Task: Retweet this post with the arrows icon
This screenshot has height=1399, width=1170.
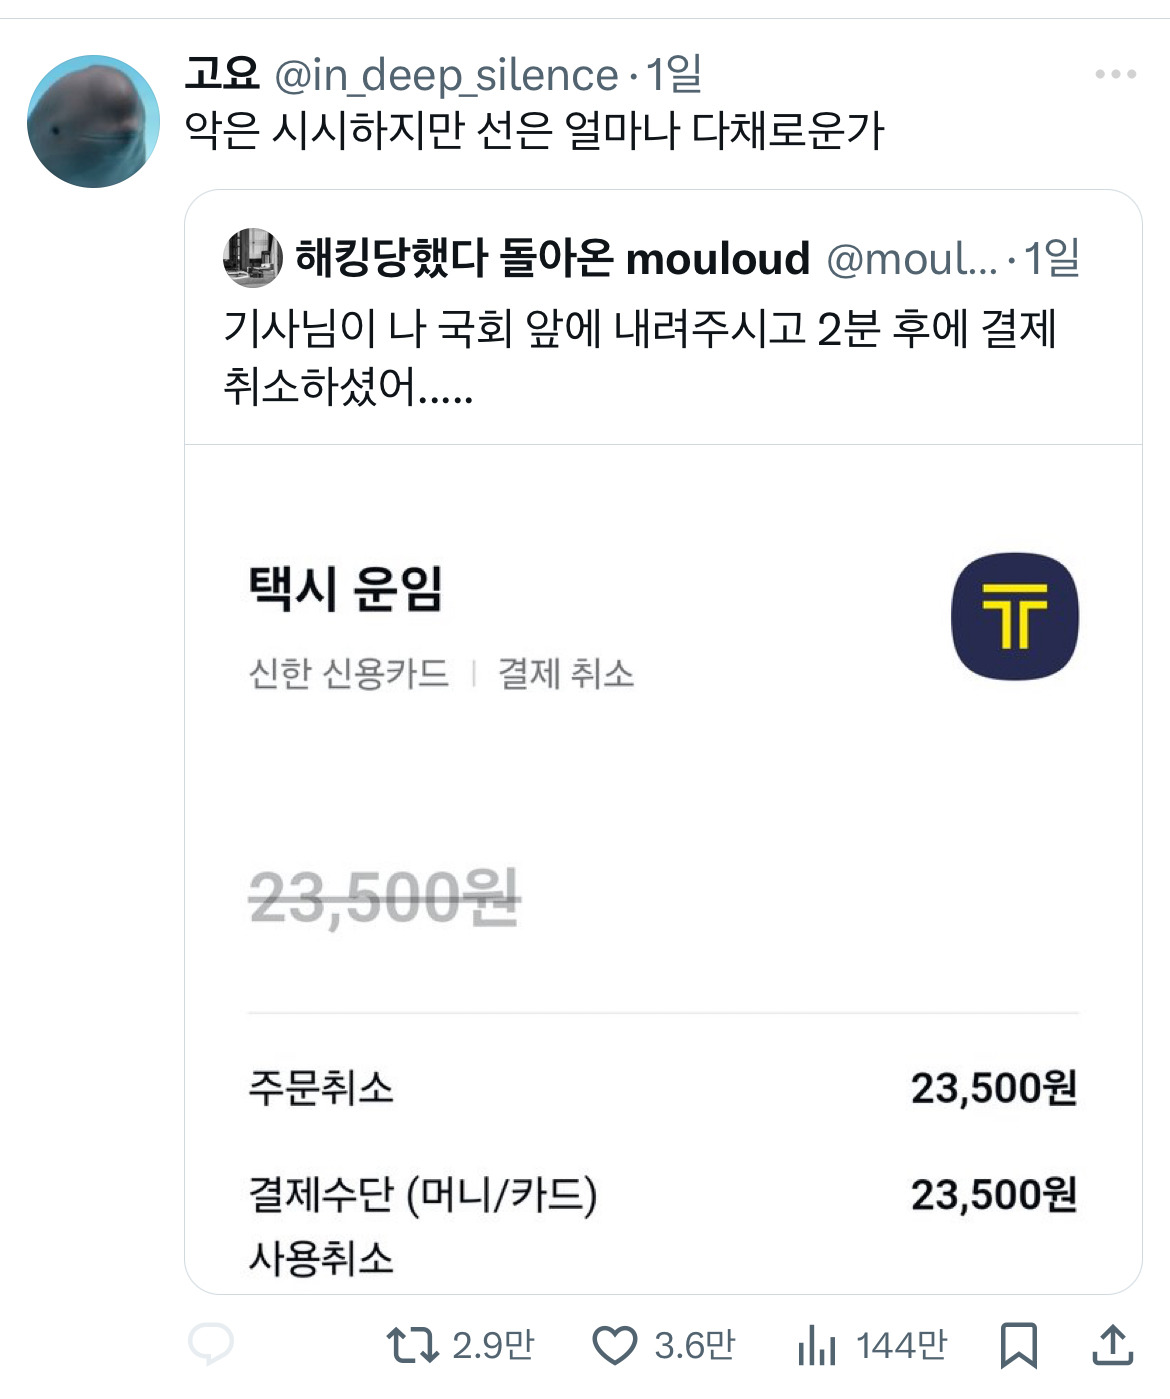Action: [x=412, y=1345]
